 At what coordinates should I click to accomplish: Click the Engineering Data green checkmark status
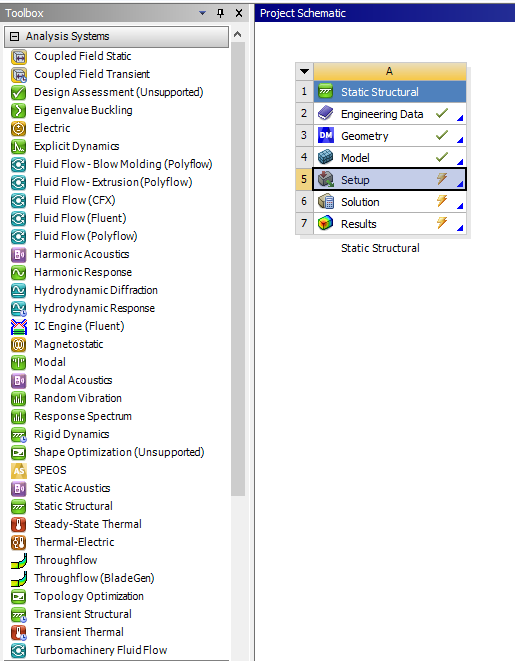click(442, 113)
